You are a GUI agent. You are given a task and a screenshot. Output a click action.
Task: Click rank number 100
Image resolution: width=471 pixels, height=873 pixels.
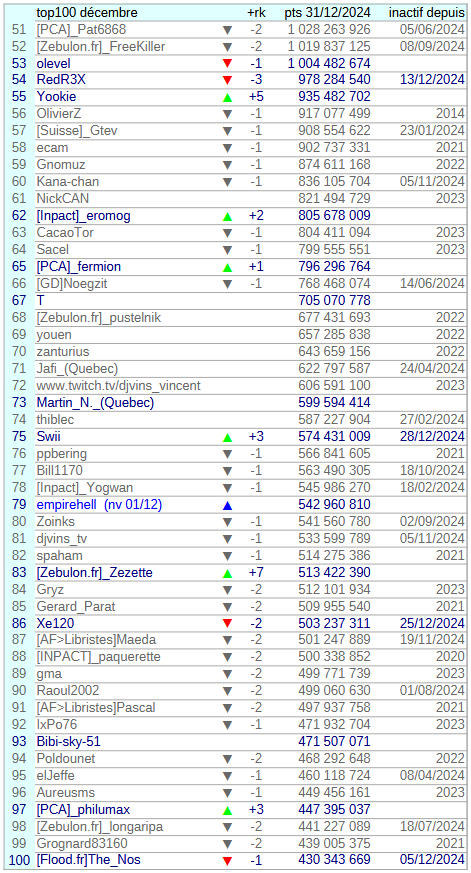pyautogui.click(x=19, y=860)
